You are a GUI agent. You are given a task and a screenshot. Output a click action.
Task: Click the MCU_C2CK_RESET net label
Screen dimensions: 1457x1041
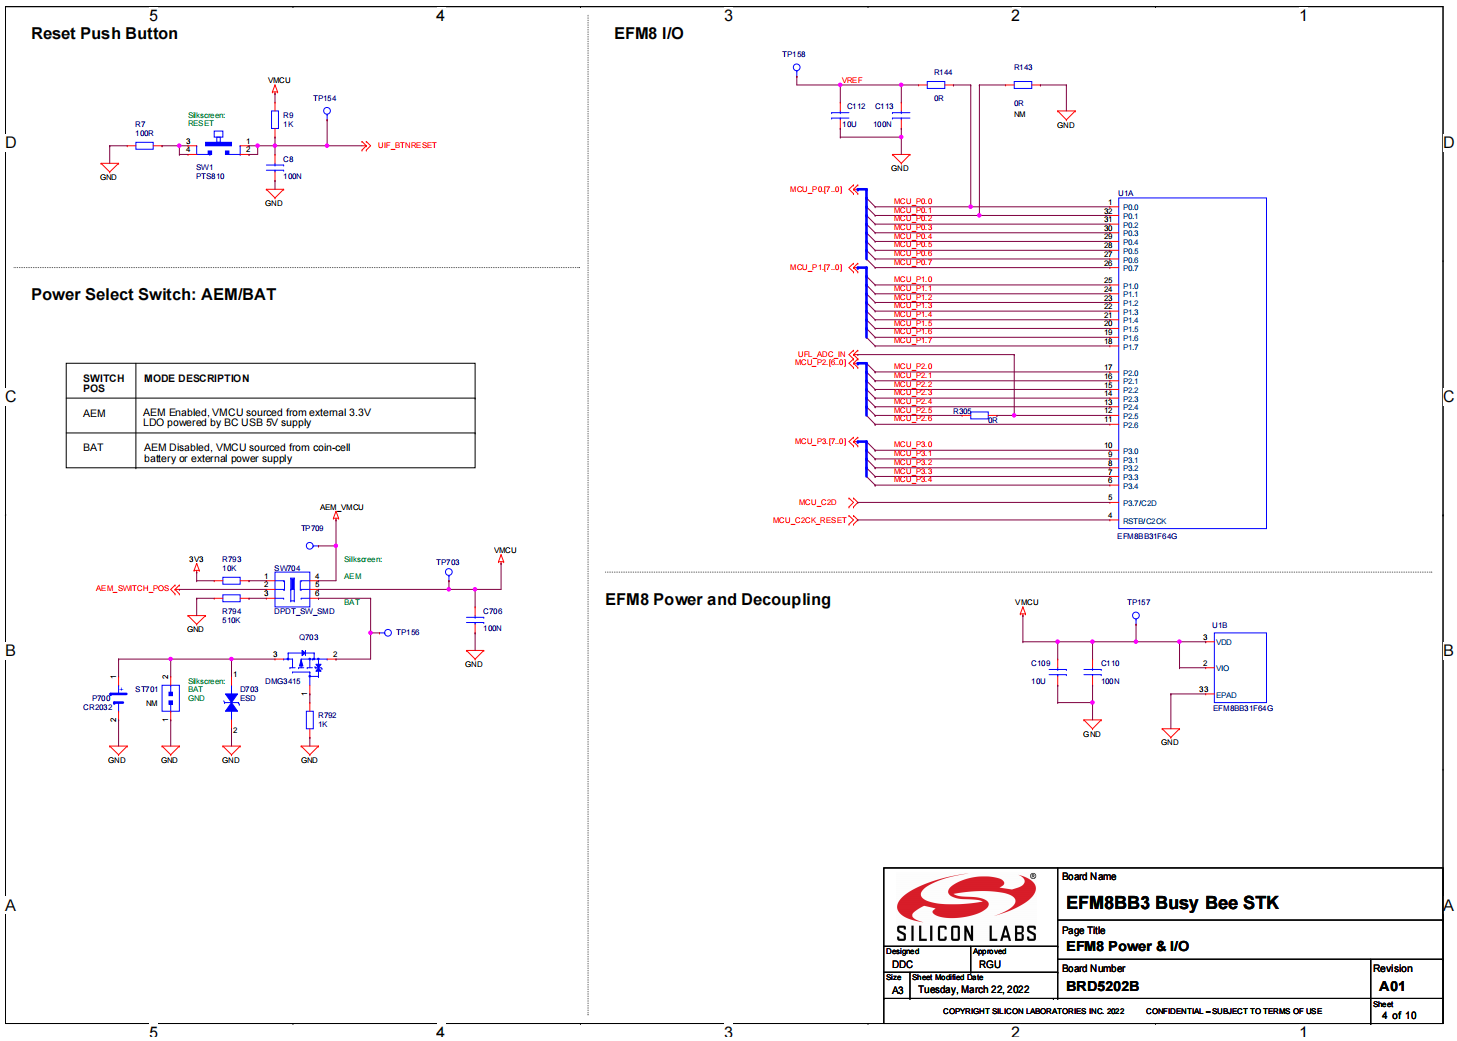[x=809, y=521]
